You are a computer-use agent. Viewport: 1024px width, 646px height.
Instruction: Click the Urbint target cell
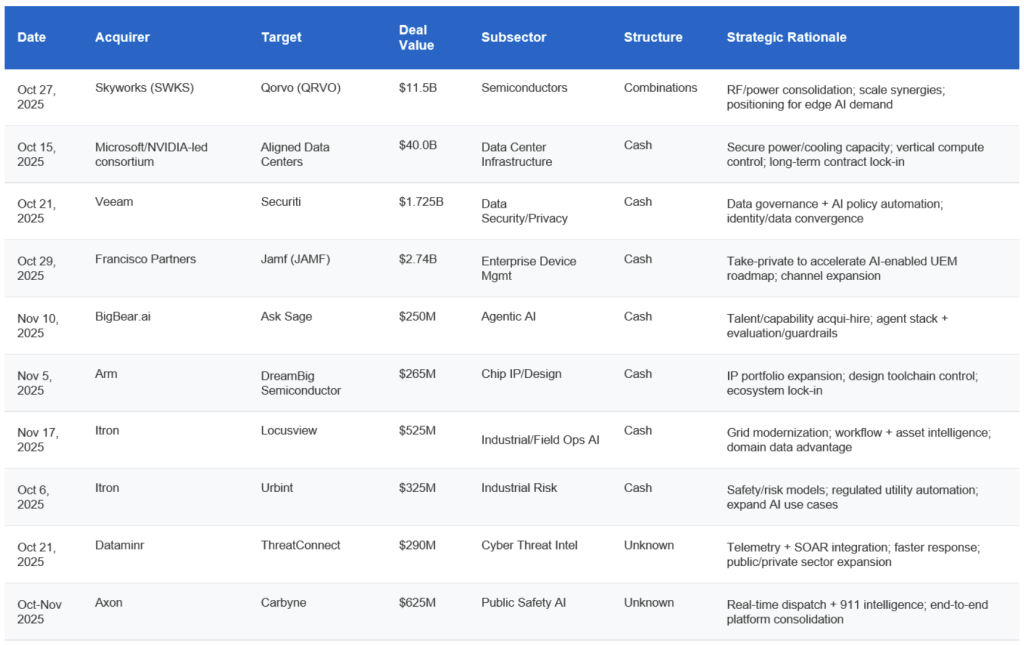tap(277, 488)
